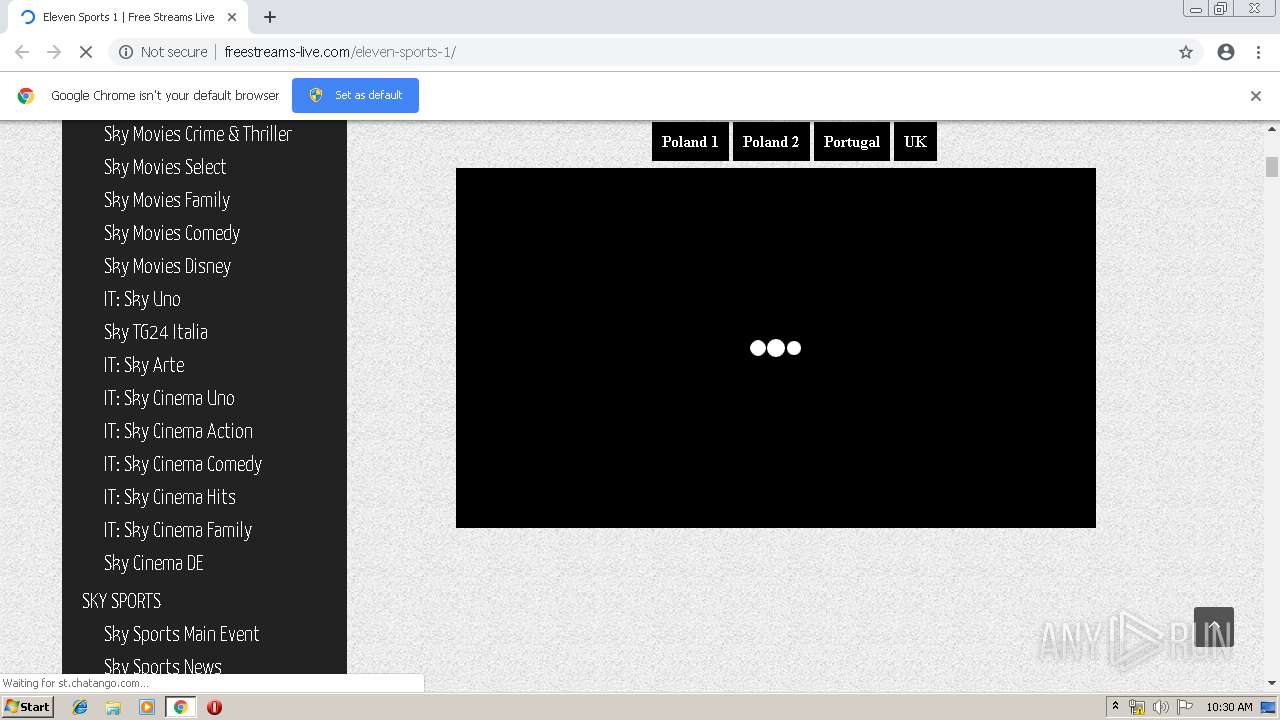Screen dimensions: 1280x720
Task: Open IT: Sky Cinema Hits channel
Action: tap(170, 497)
